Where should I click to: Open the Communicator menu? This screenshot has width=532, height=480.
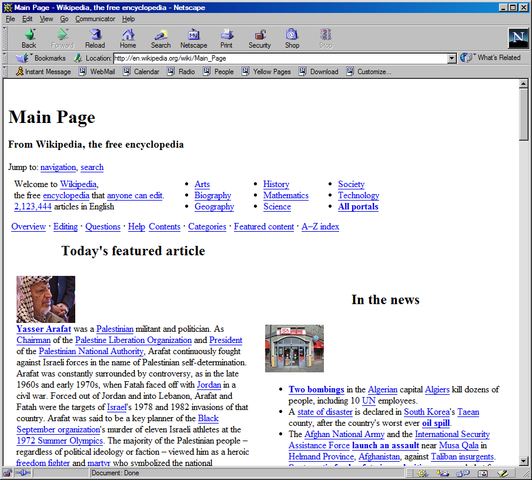pos(95,19)
